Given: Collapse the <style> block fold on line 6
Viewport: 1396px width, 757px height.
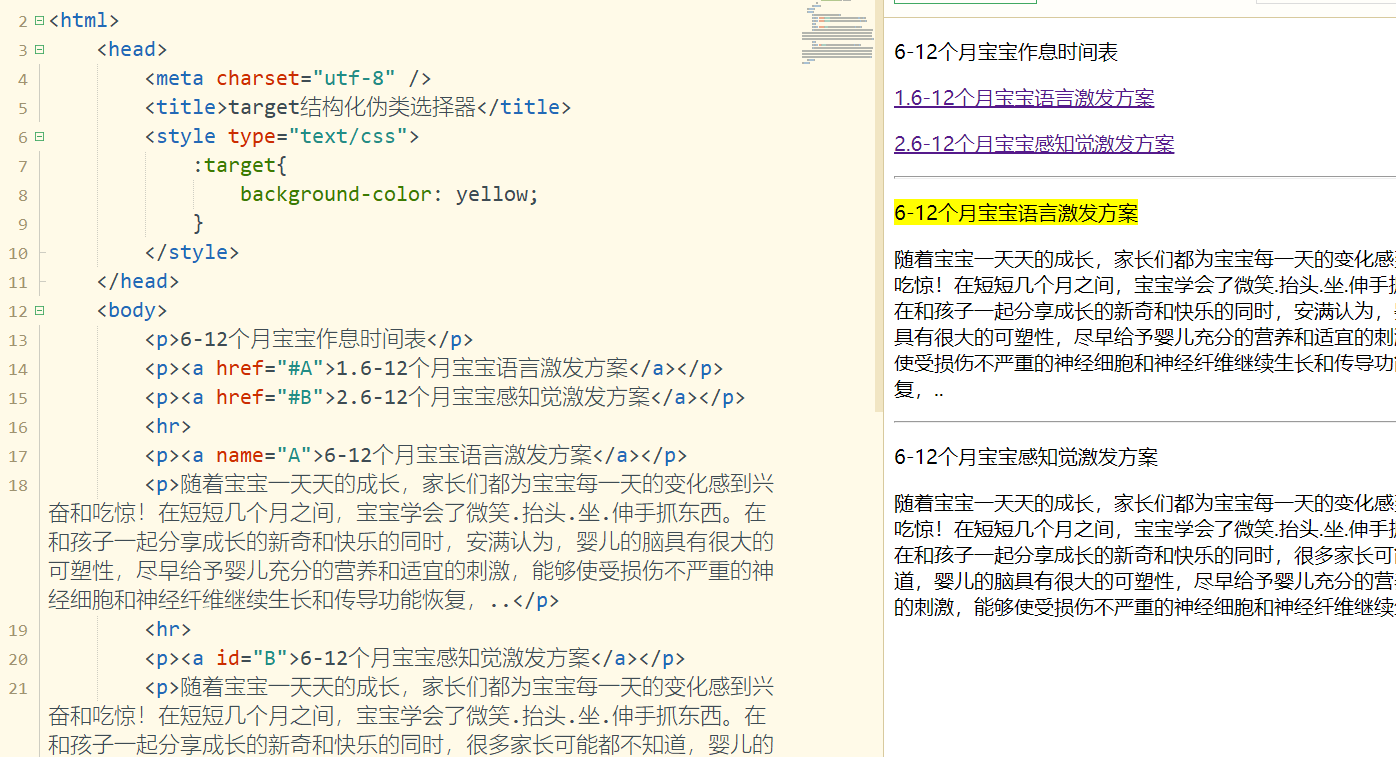Looking at the screenshot, I should tap(39, 136).
